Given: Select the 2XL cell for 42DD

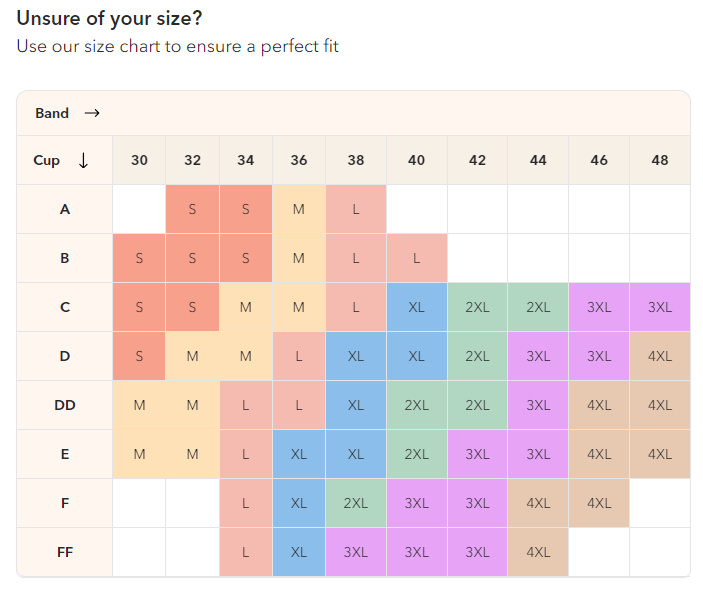Looking at the screenshot, I should [x=477, y=405].
